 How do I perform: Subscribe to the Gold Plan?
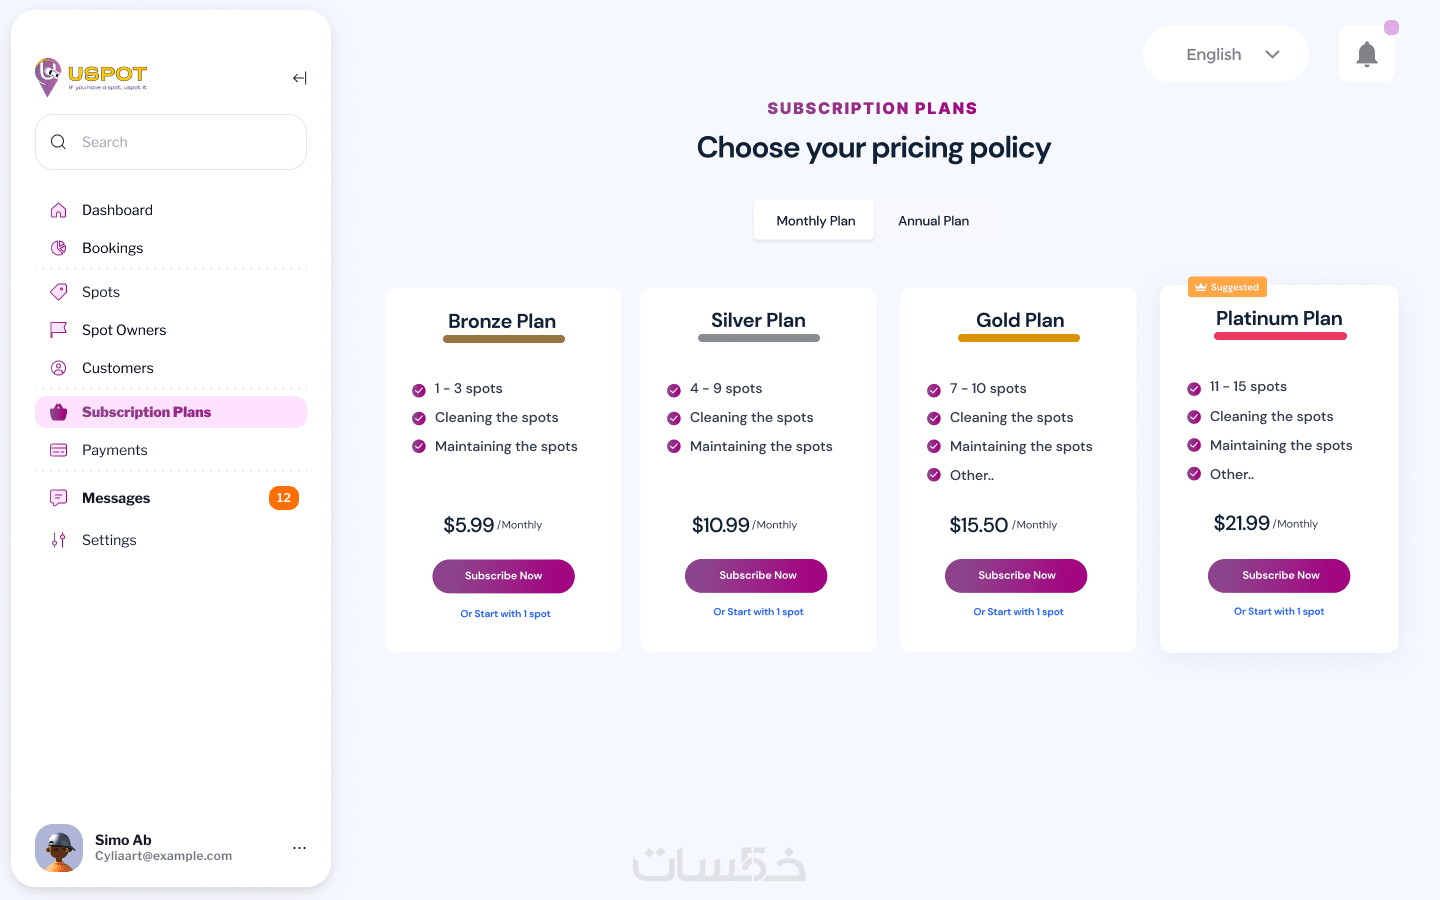coord(1016,576)
